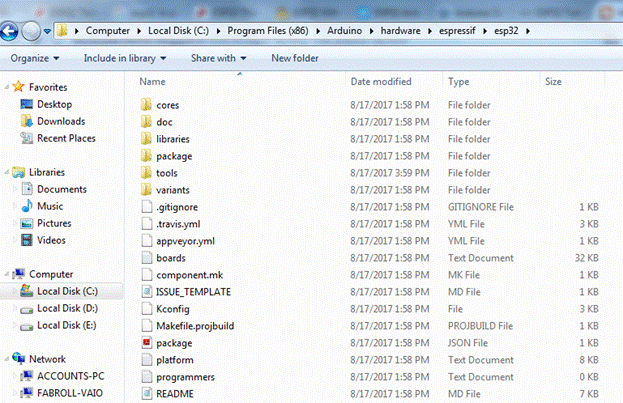
Task: Click the Forward navigation arrow button
Action: [x=31, y=31]
